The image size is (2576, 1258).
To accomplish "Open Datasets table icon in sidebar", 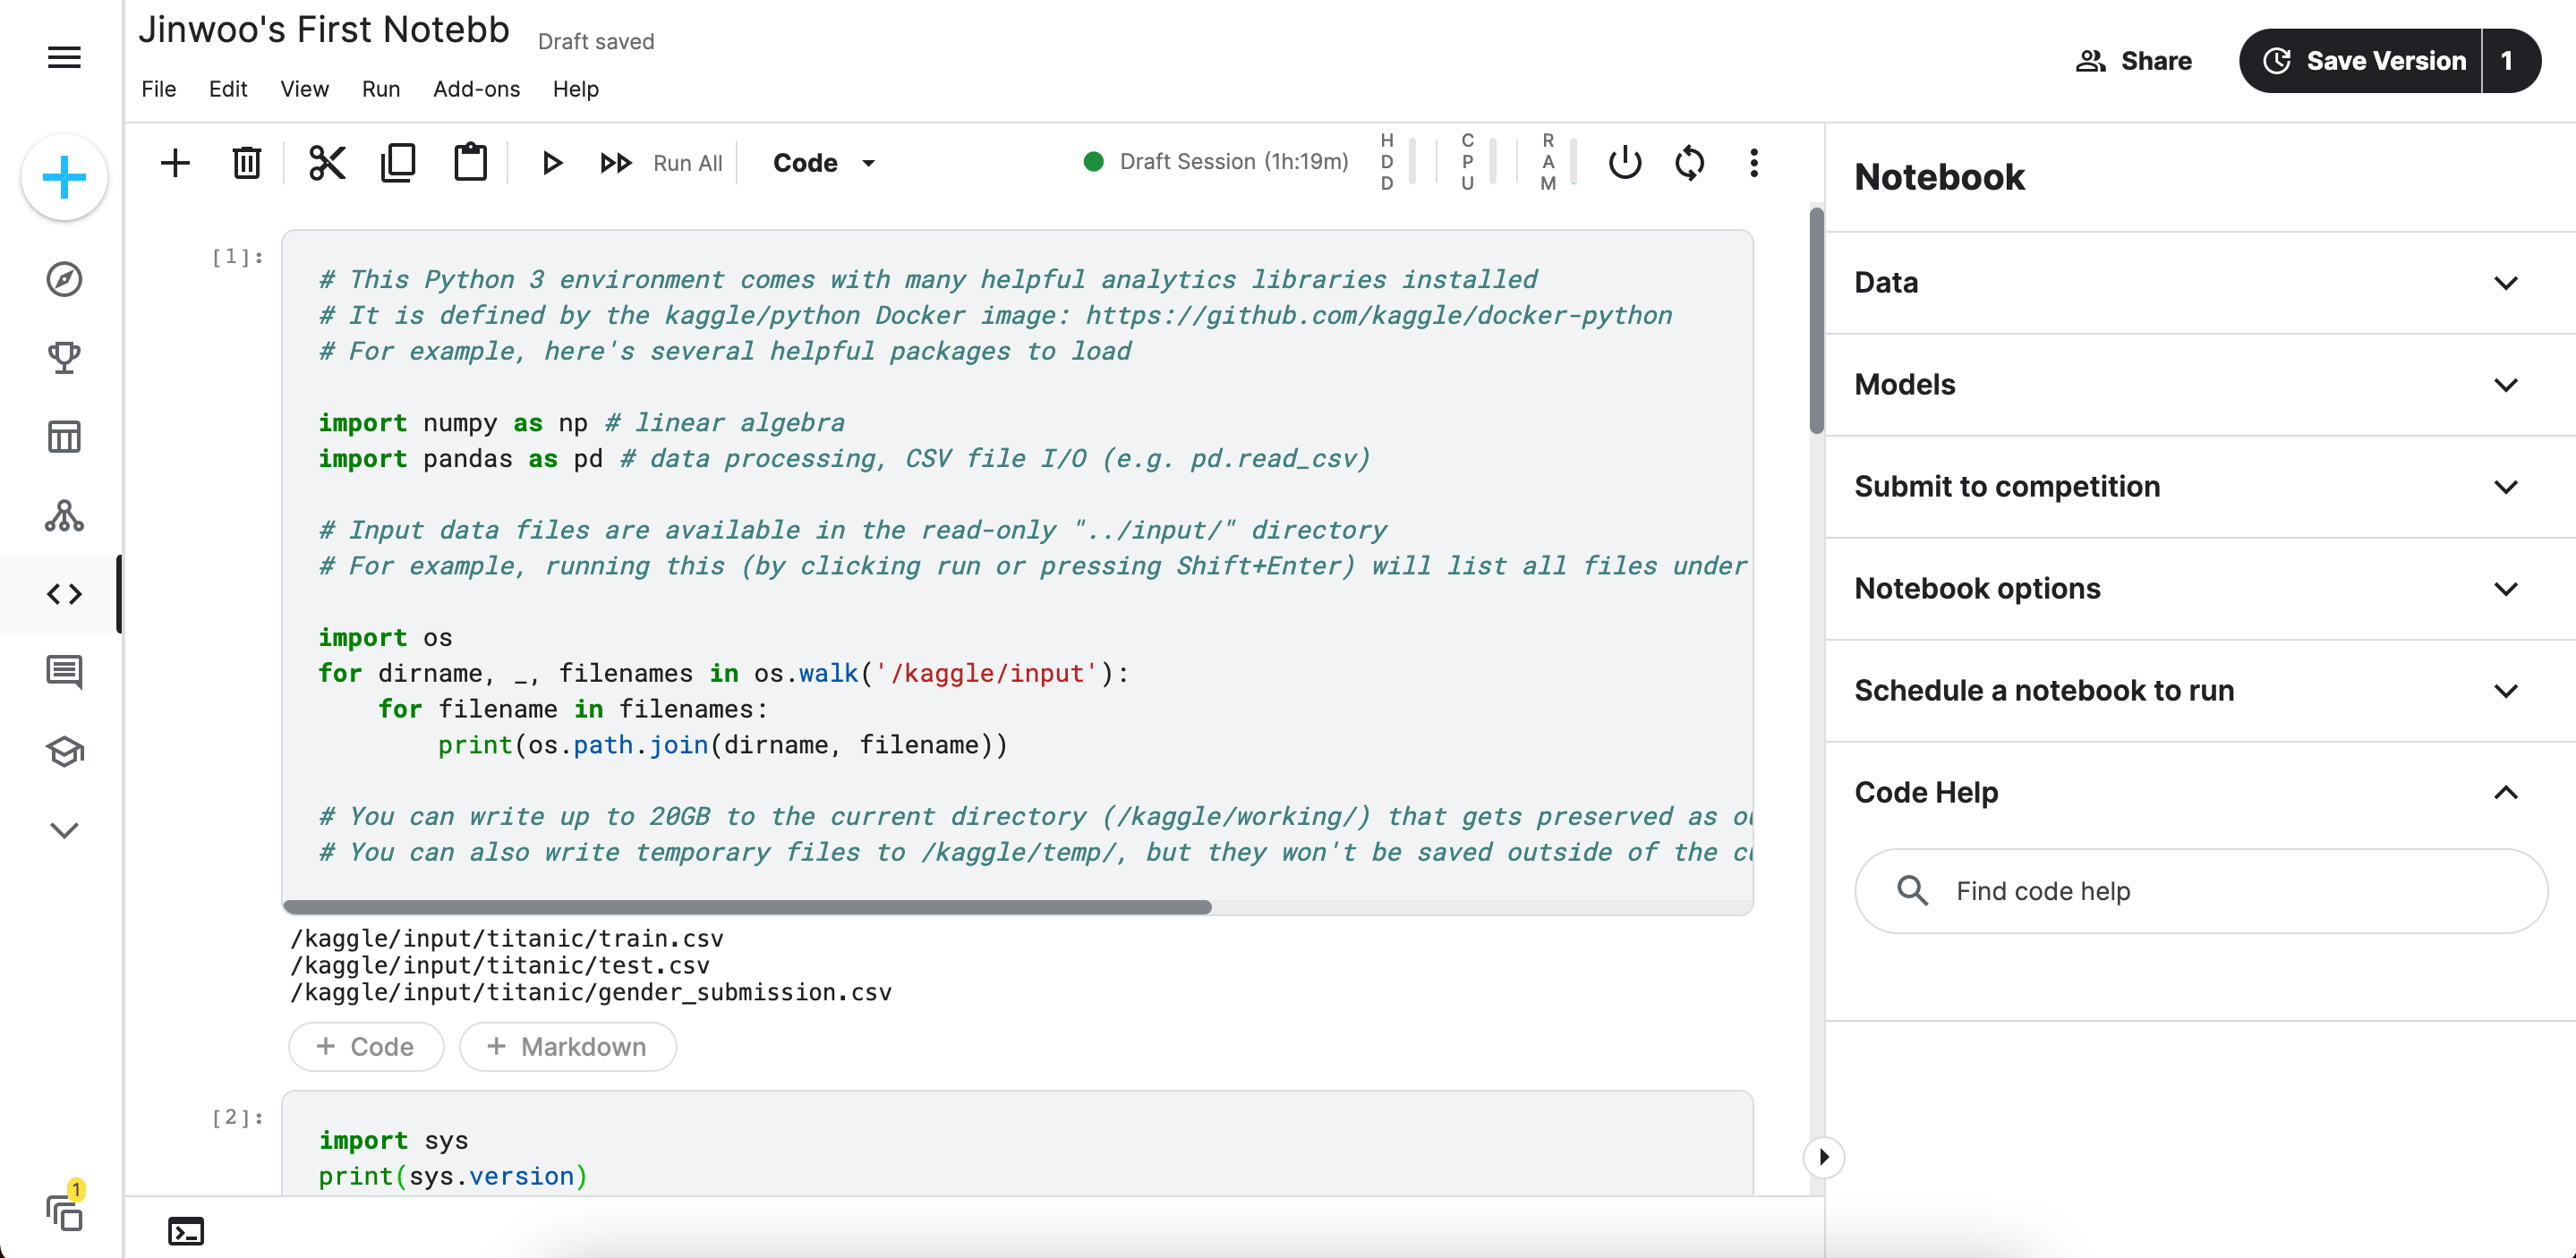I will (x=64, y=437).
